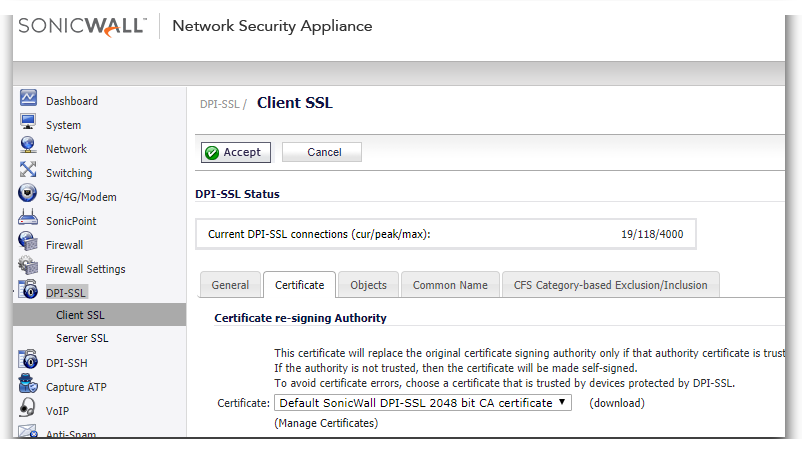The image size is (802, 454).
Task: Click the (download) certificate link
Action: point(617,403)
